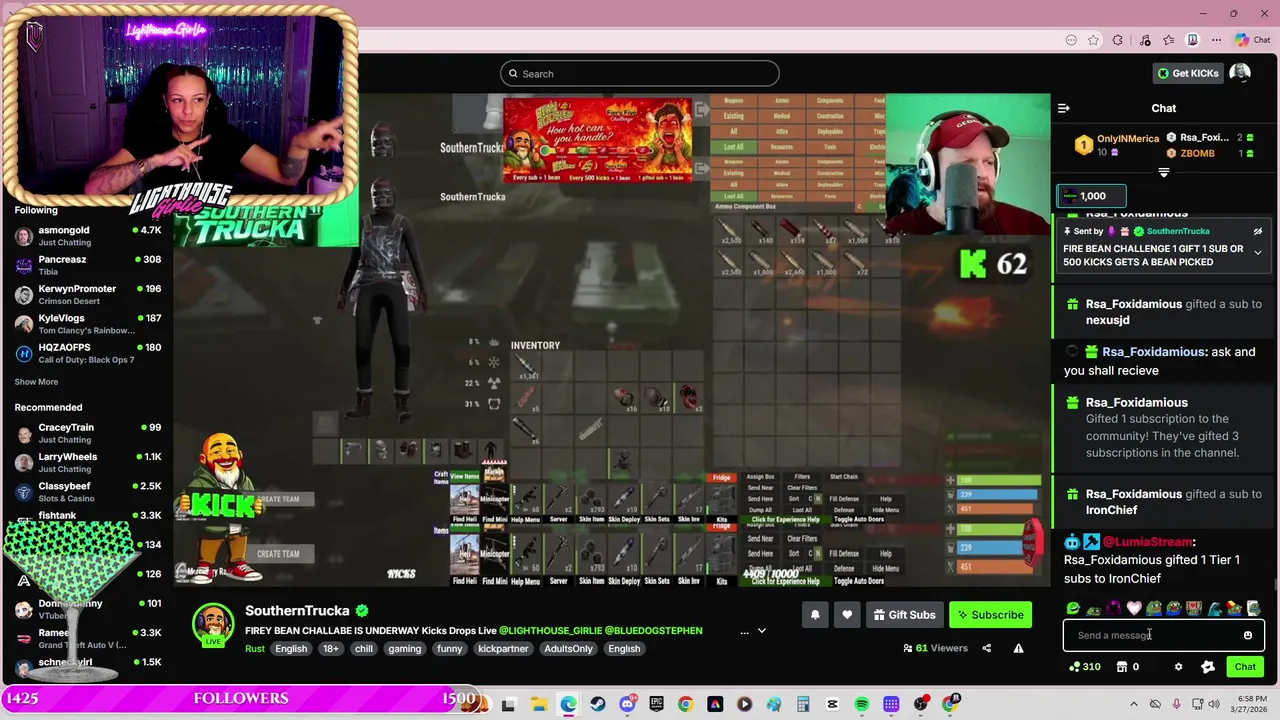Open the shop icon showing 0
The height and width of the screenshot is (720, 1280).
tap(1128, 667)
